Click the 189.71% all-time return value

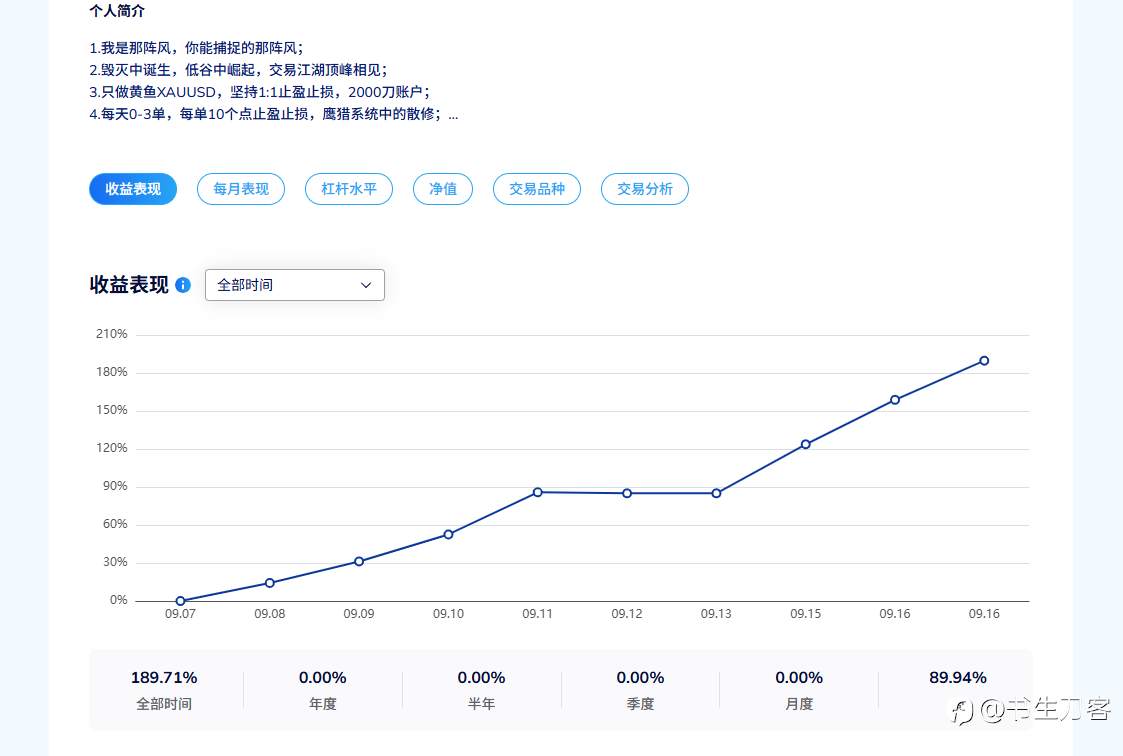tap(164, 677)
